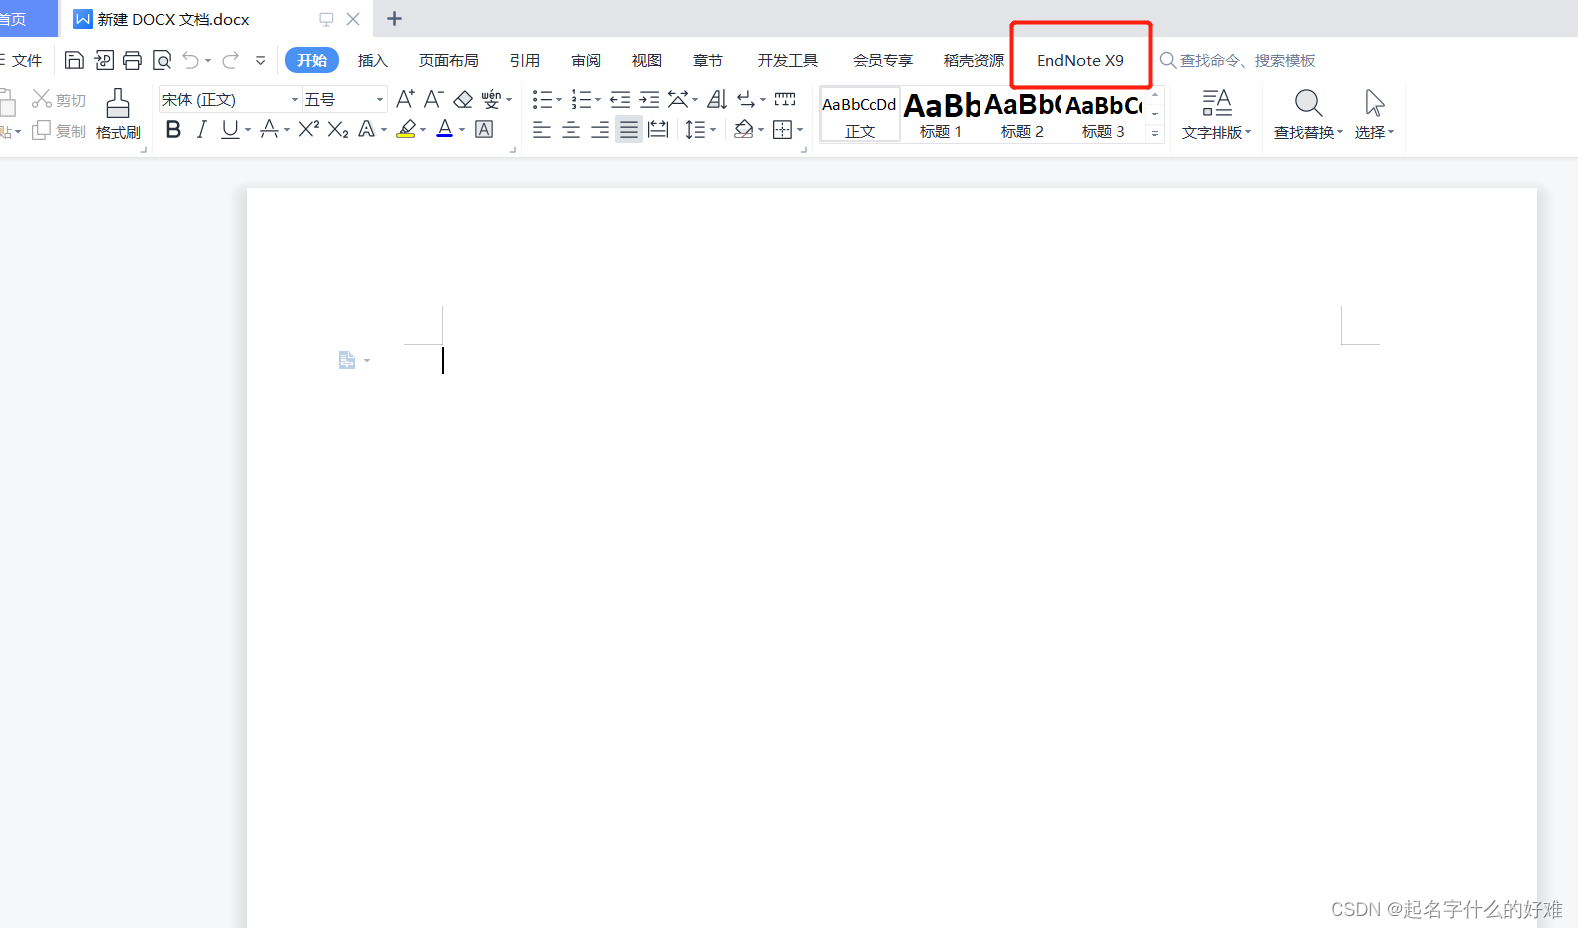This screenshot has width=1578, height=928.
Task: Apply the 标题 2 style
Action: coord(1022,114)
